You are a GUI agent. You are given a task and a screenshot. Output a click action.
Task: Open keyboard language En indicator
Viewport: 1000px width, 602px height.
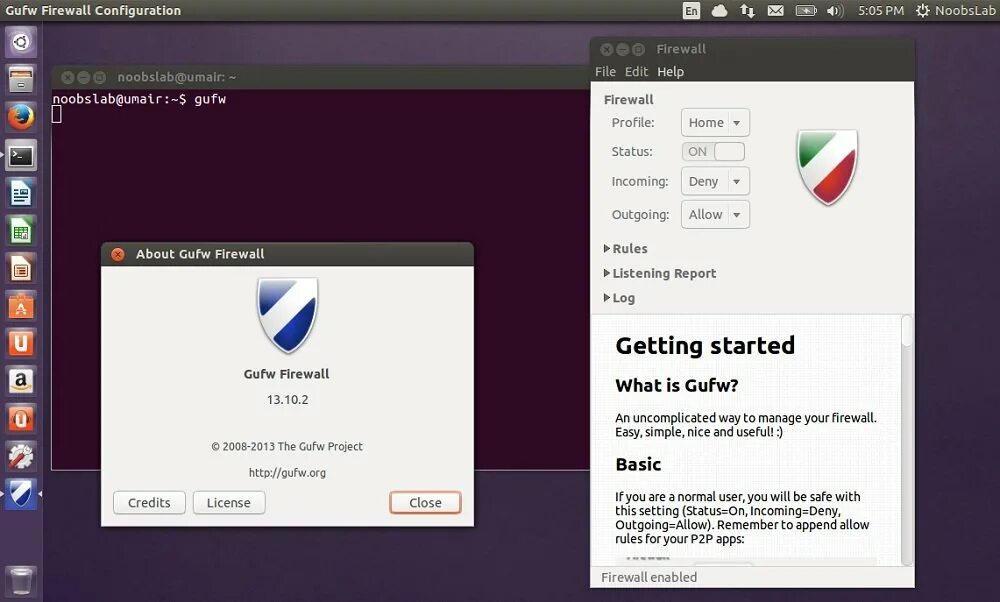691,11
